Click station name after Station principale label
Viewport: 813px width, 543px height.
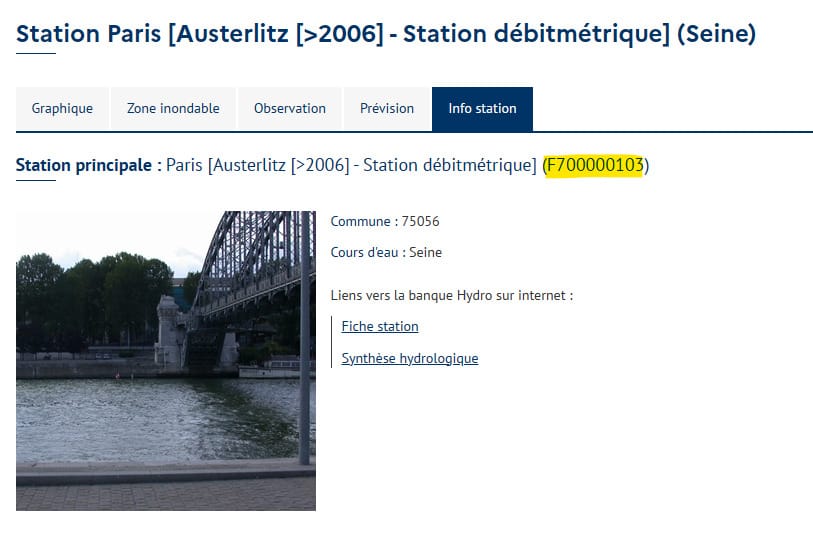(351, 165)
